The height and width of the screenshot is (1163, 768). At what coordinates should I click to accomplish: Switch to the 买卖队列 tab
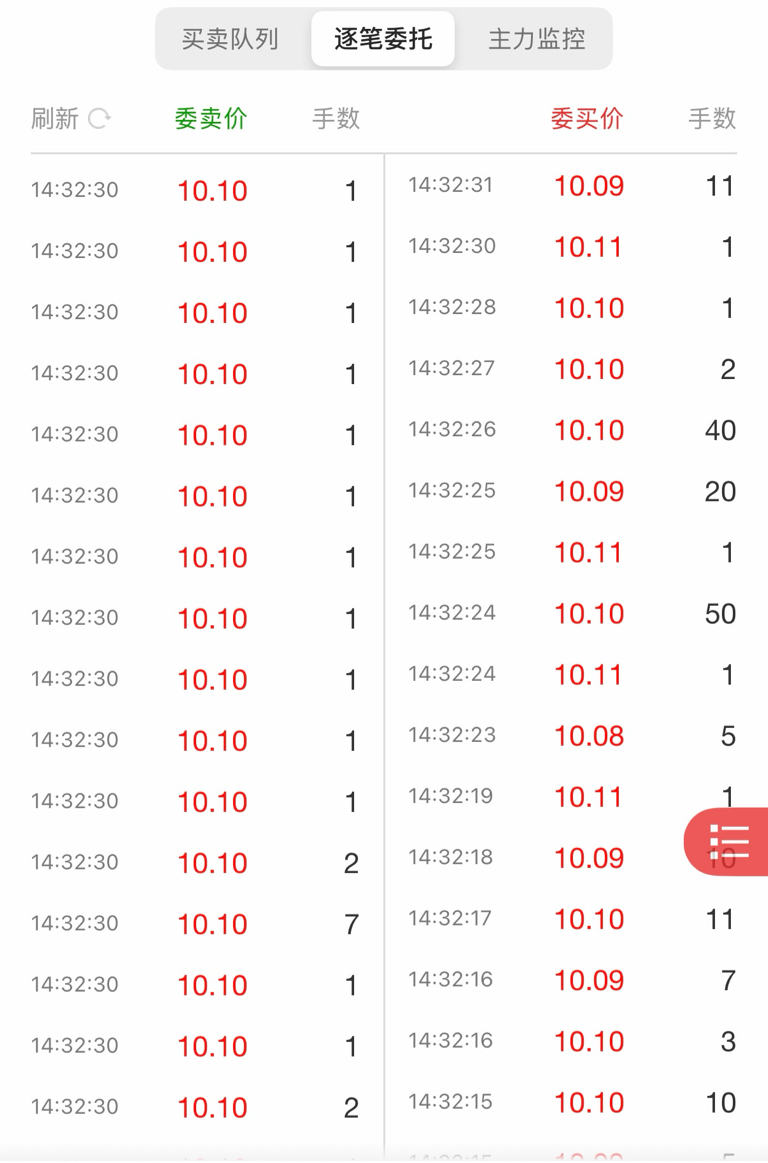tap(230, 40)
